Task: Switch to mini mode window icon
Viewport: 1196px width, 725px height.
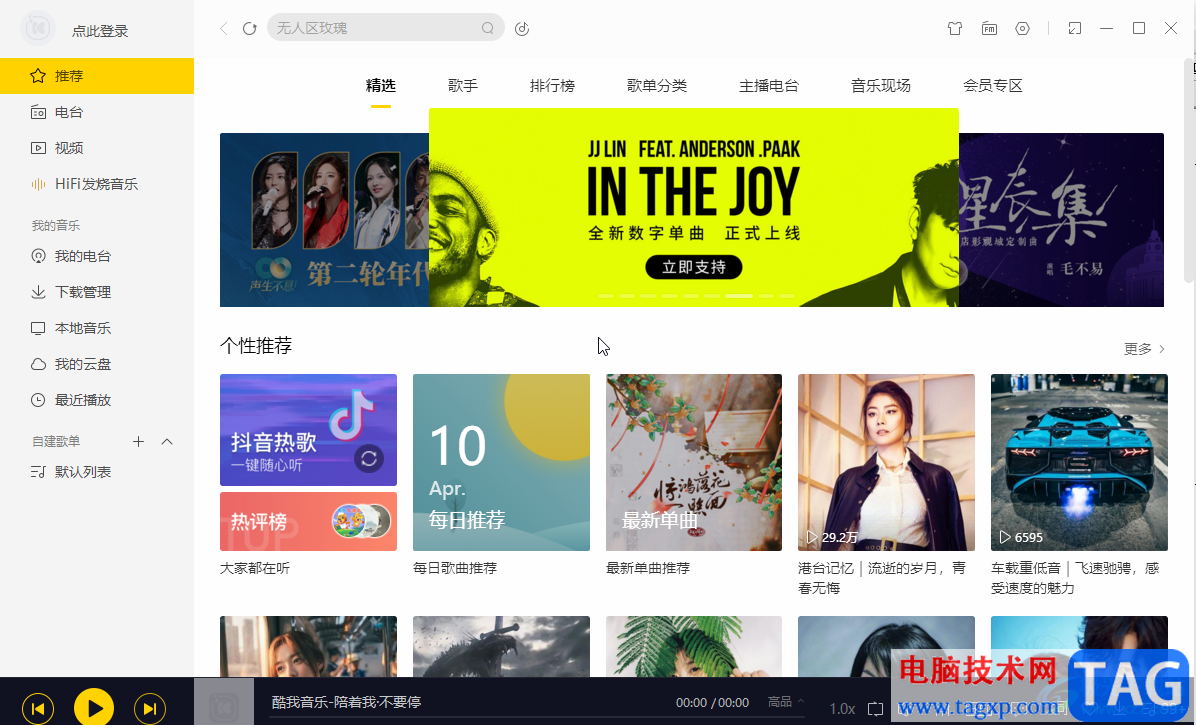Action: pos(1075,28)
